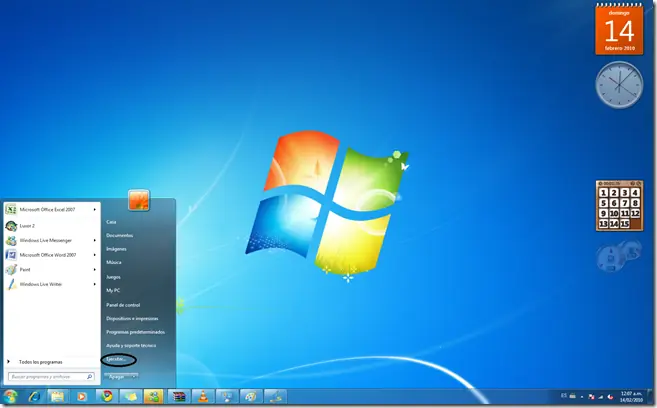Click the user account picture in Start menu
This screenshot has width=657, height=408.
click(139, 200)
